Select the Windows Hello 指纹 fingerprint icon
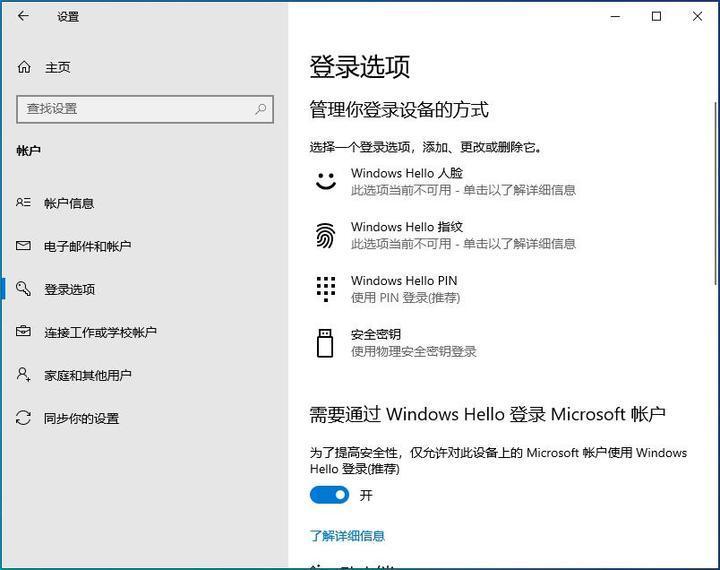This screenshot has width=720, height=570. (x=325, y=235)
